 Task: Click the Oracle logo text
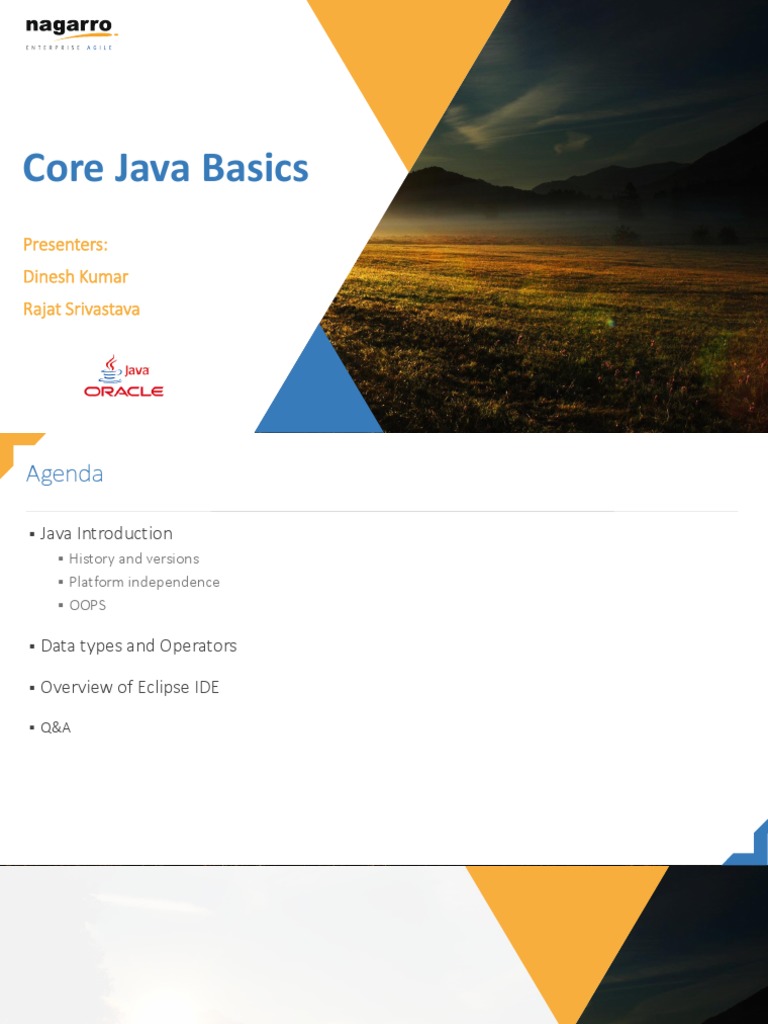pyautogui.click(x=123, y=391)
